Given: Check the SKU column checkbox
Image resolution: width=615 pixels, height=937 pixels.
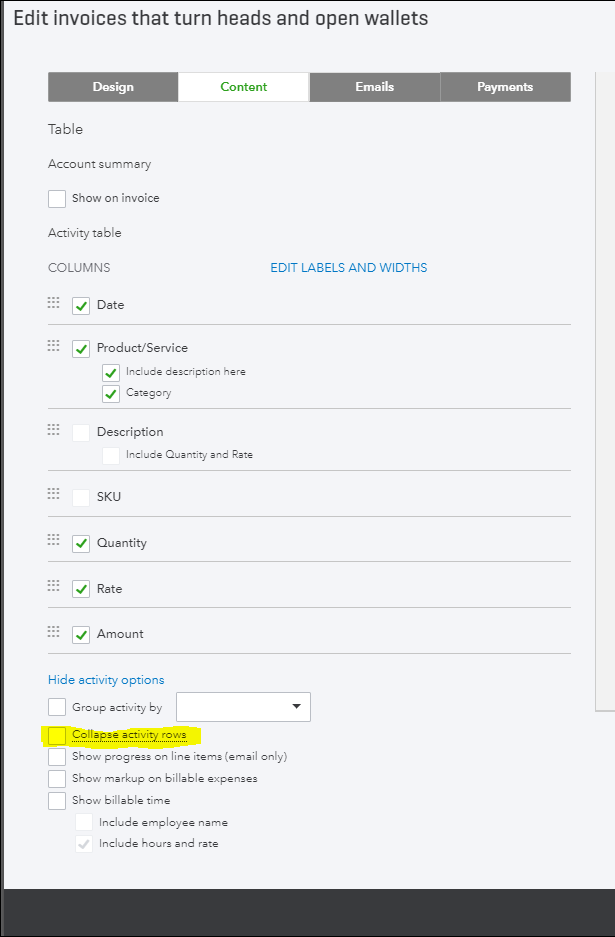Looking at the screenshot, I should tap(81, 497).
